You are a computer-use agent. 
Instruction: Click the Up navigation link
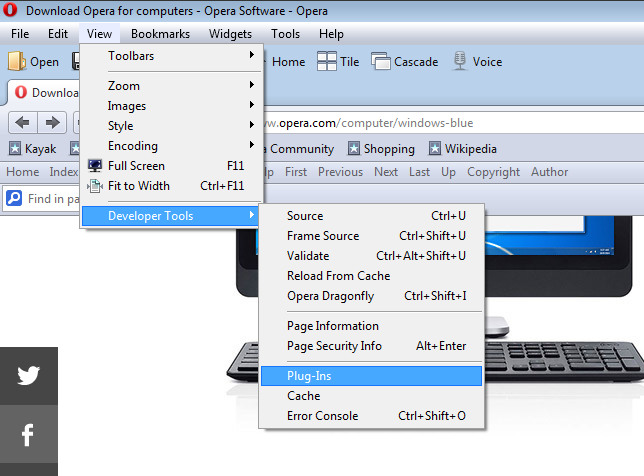click(x=448, y=172)
